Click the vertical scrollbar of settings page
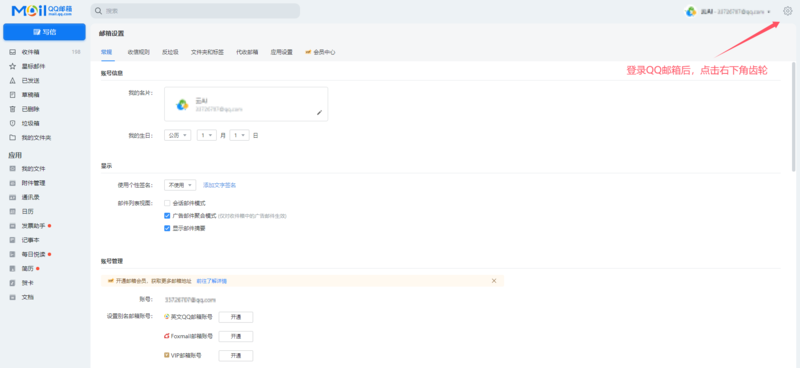This screenshot has width=800, height=368. 793,117
